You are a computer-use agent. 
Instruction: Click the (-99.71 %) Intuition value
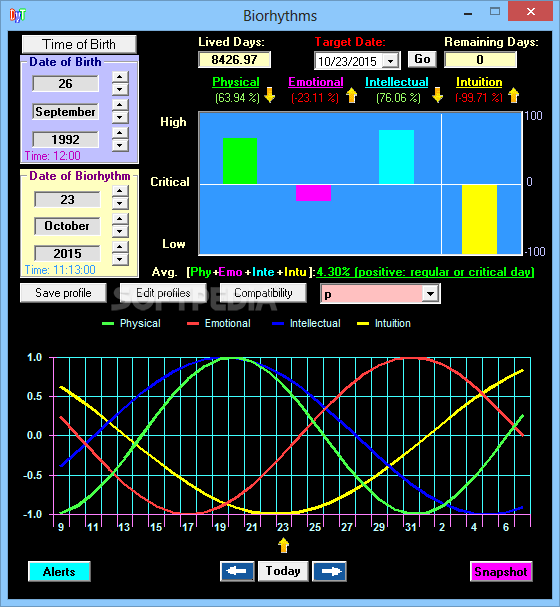pyautogui.click(x=479, y=98)
